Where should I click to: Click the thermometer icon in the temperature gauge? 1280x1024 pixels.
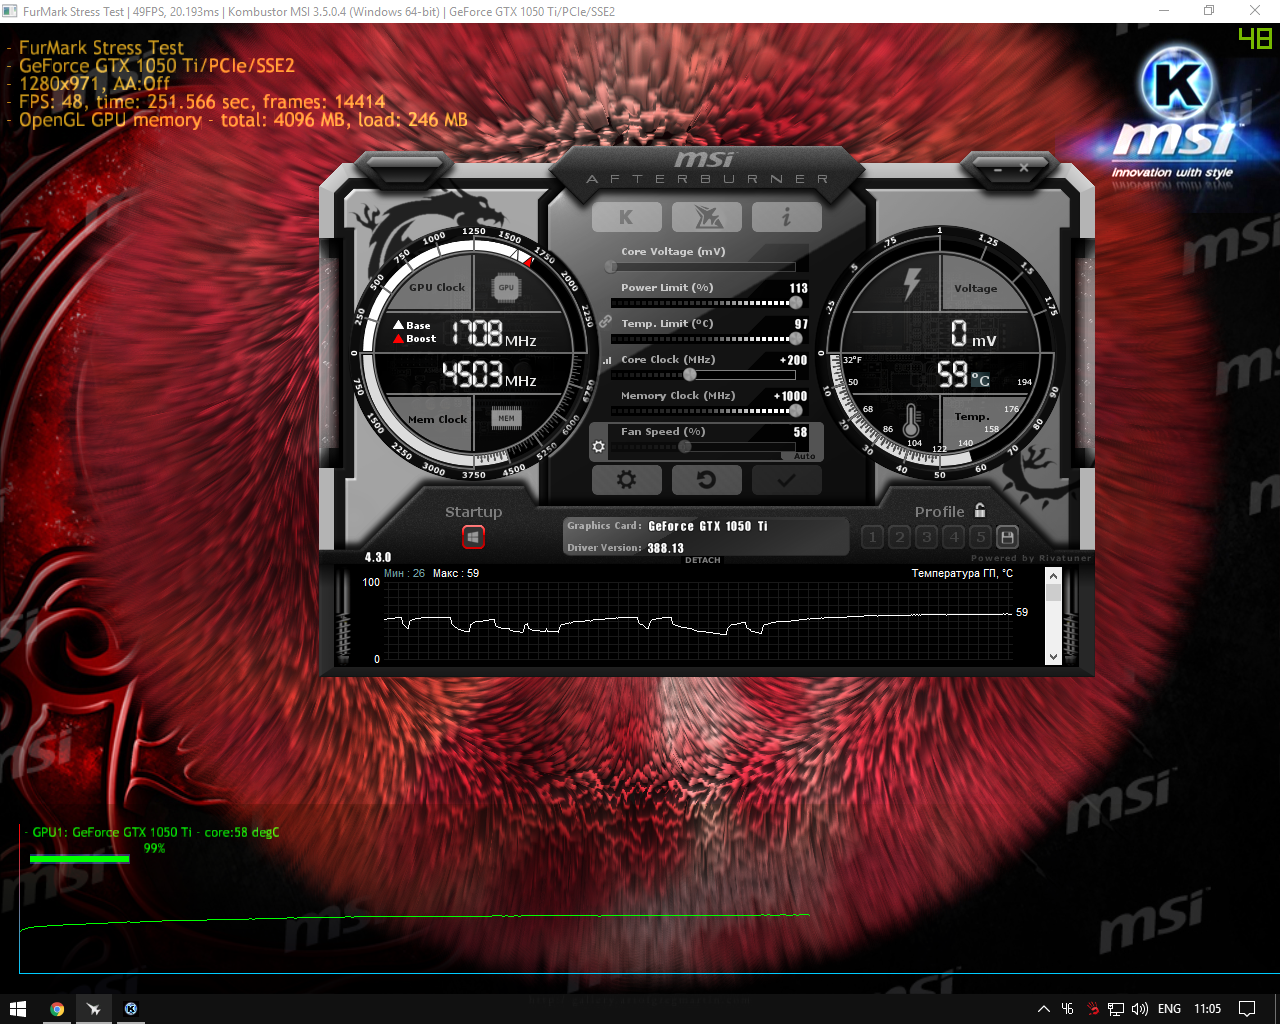pos(912,420)
